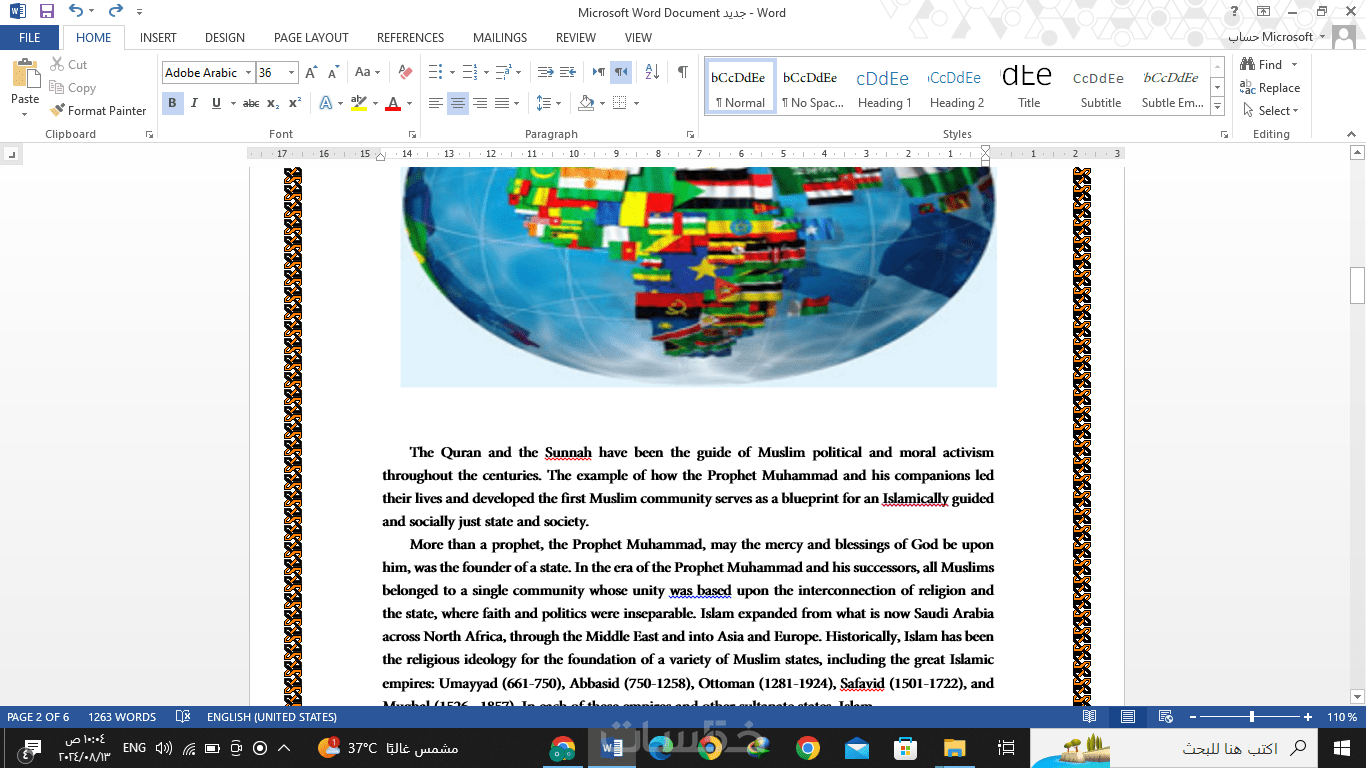This screenshot has height=768, width=1366.
Task: Redo the last action
Action: coord(115,12)
